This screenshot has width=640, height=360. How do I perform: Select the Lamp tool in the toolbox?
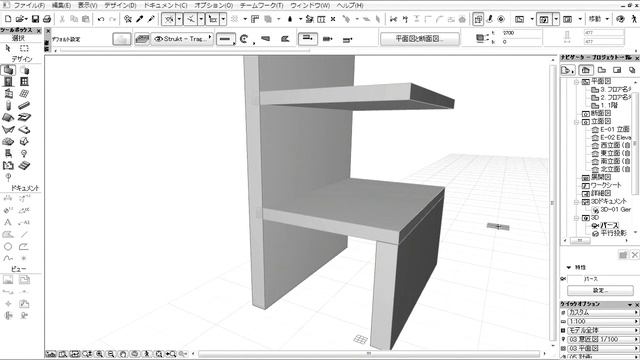[24, 153]
